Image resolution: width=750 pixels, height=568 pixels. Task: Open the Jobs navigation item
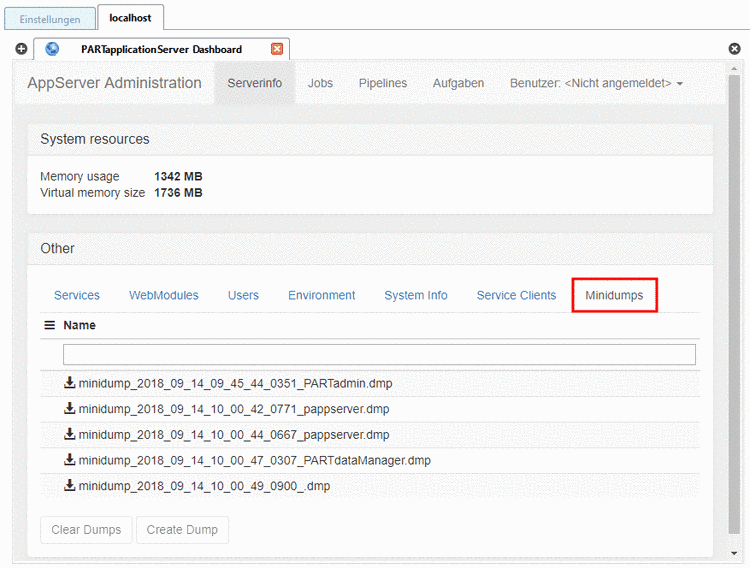pyautogui.click(x=320, y=83)
